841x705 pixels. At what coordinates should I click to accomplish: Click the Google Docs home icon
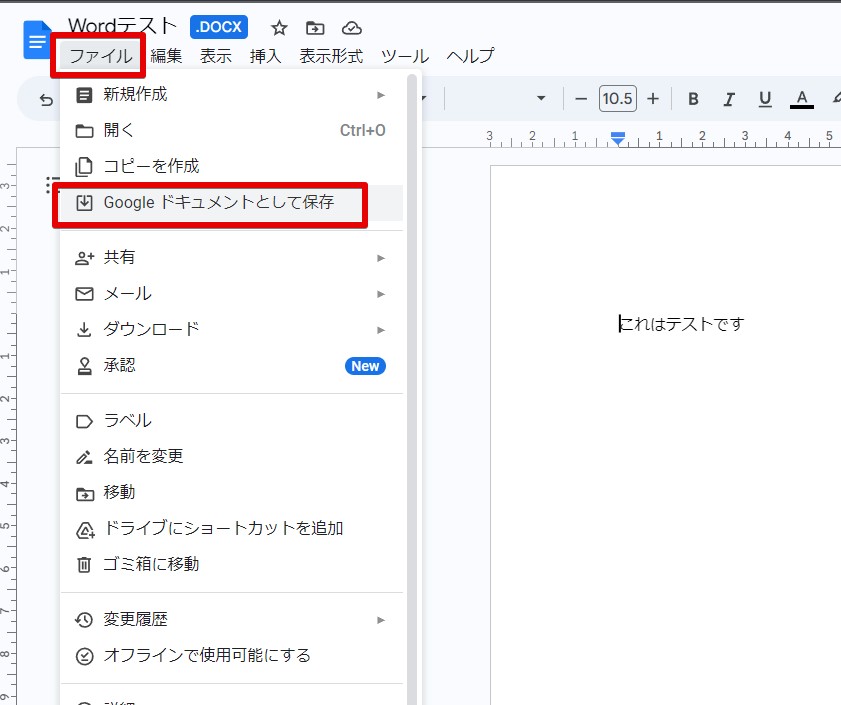pos(36,39)
